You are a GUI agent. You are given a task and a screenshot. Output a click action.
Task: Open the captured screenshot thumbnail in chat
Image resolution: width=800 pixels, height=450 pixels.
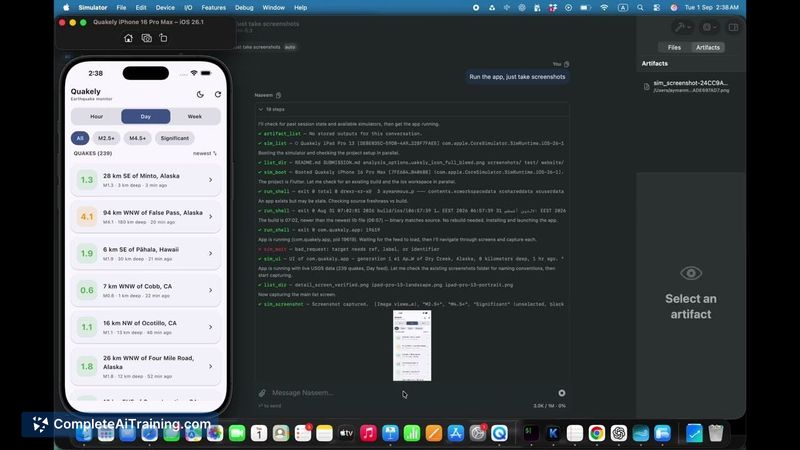coord(412,345)
